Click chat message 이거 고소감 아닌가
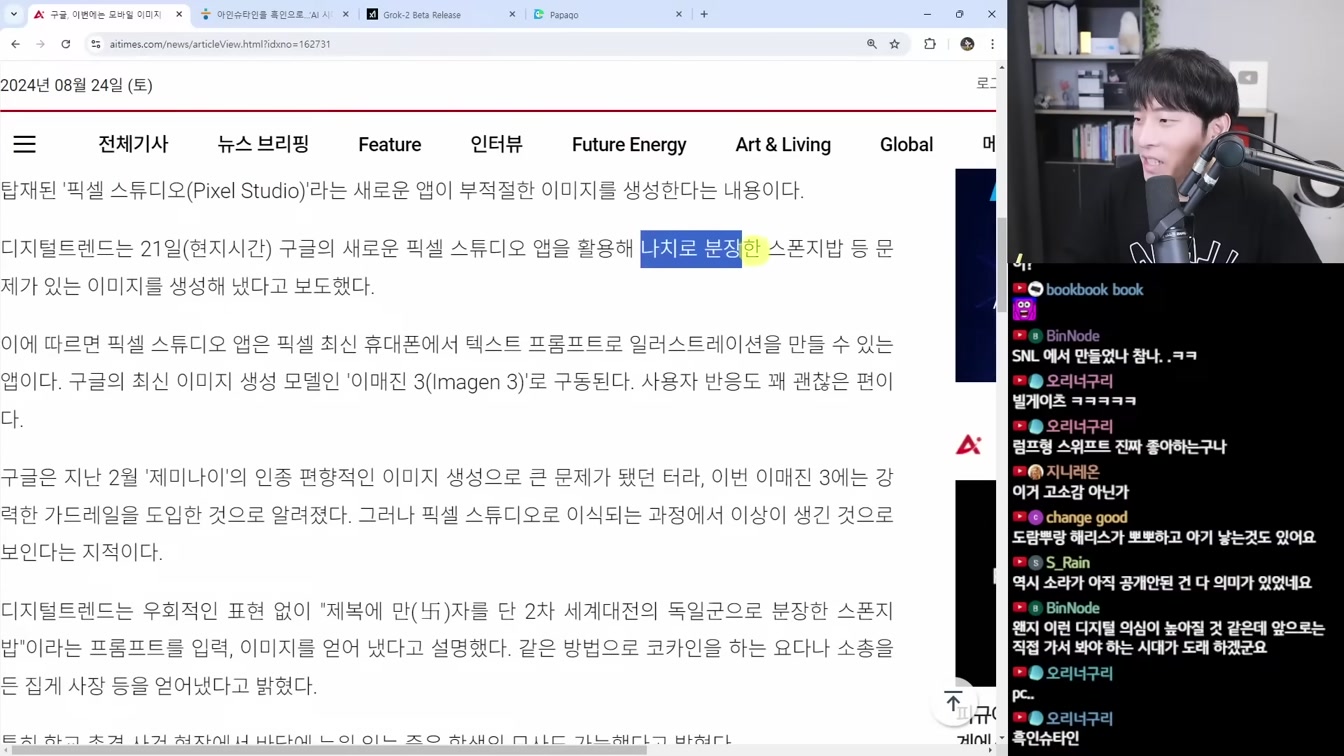This screenshot has width=1344, height=756. (x=1070, y=492)
